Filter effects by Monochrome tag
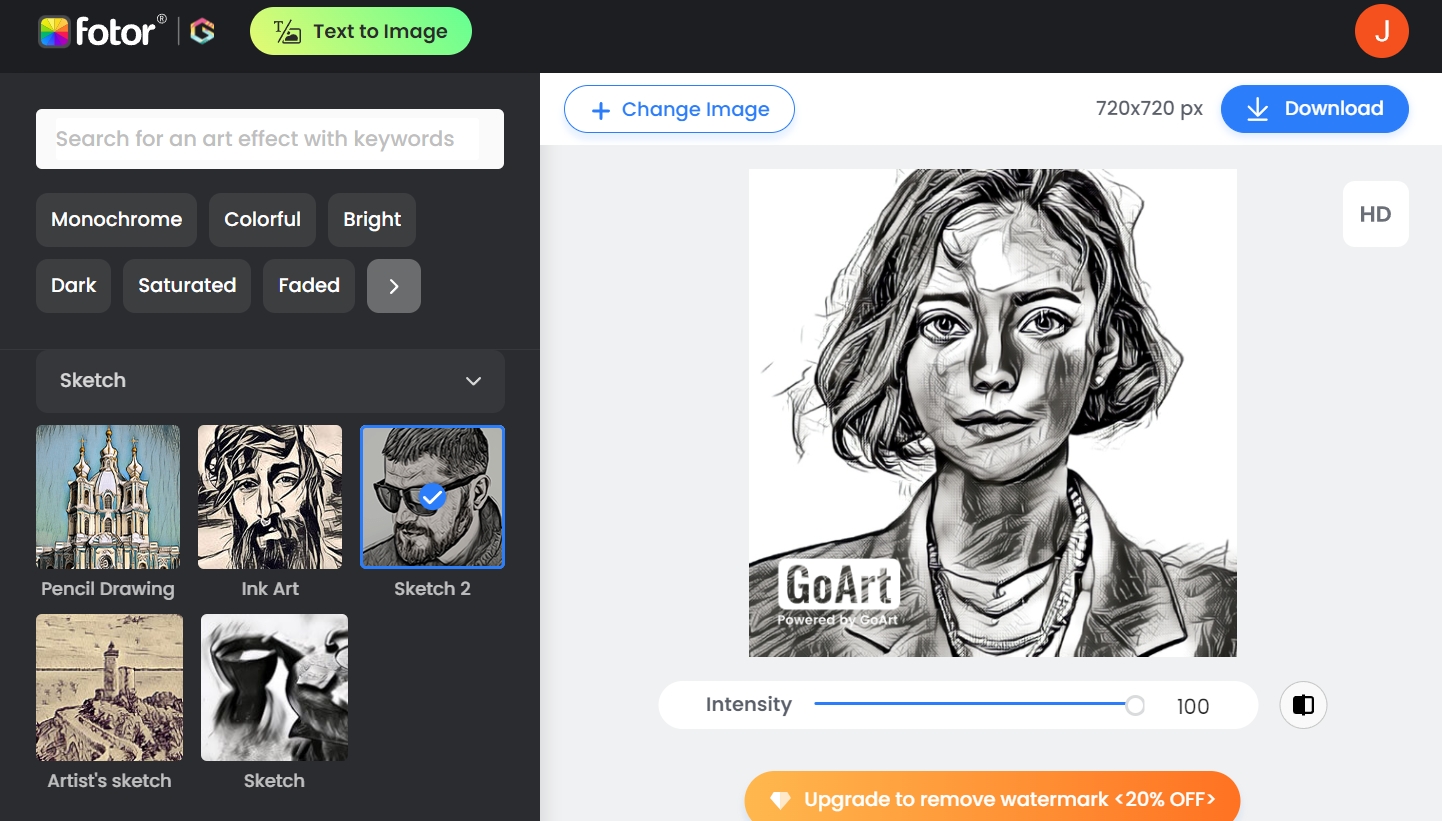This screenshot has width=1442, height=821. (x=116, y=220)
